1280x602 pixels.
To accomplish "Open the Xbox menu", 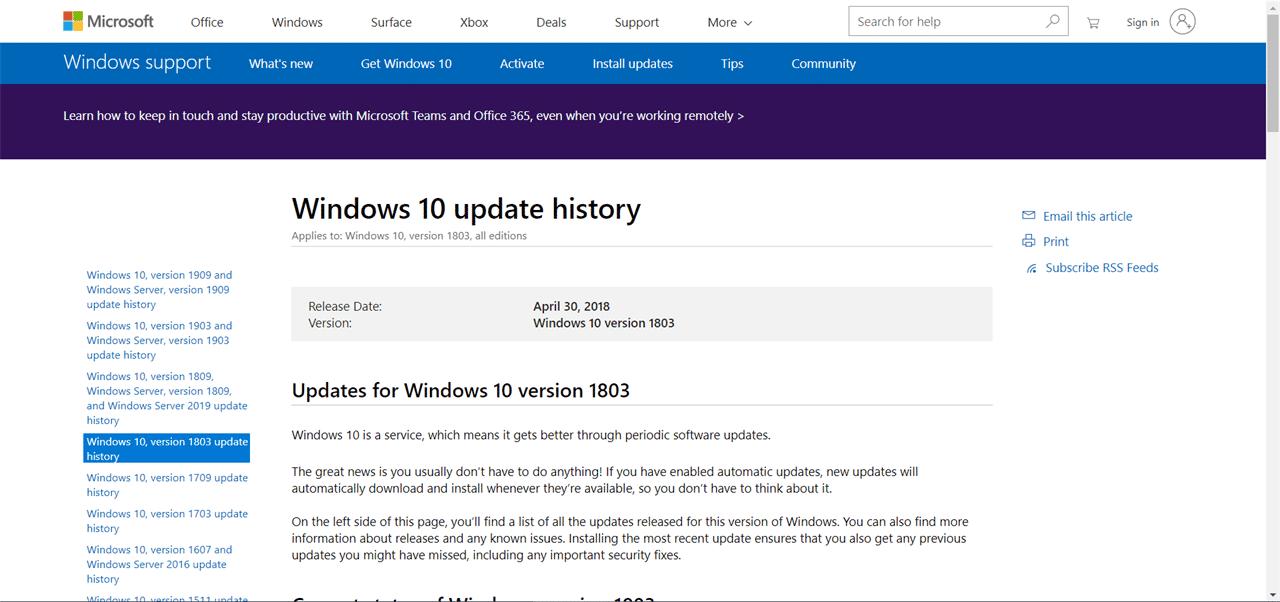I will [473, 21].
